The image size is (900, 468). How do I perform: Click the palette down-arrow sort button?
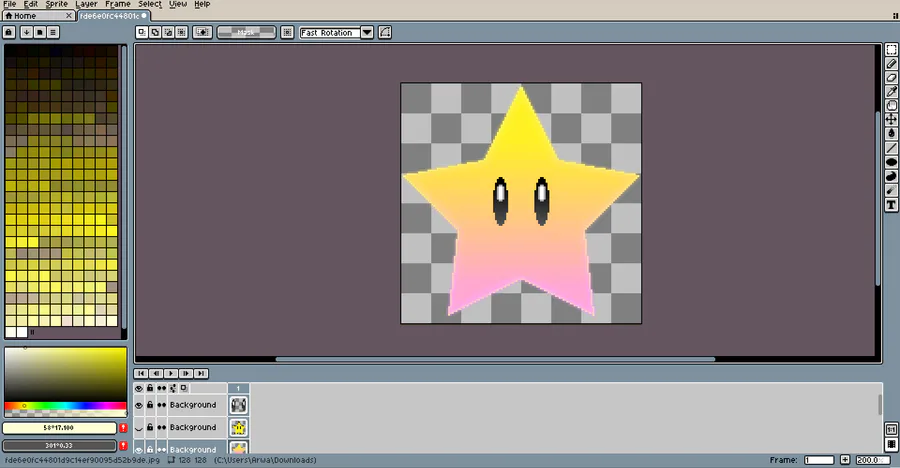(x=26, y=32)
